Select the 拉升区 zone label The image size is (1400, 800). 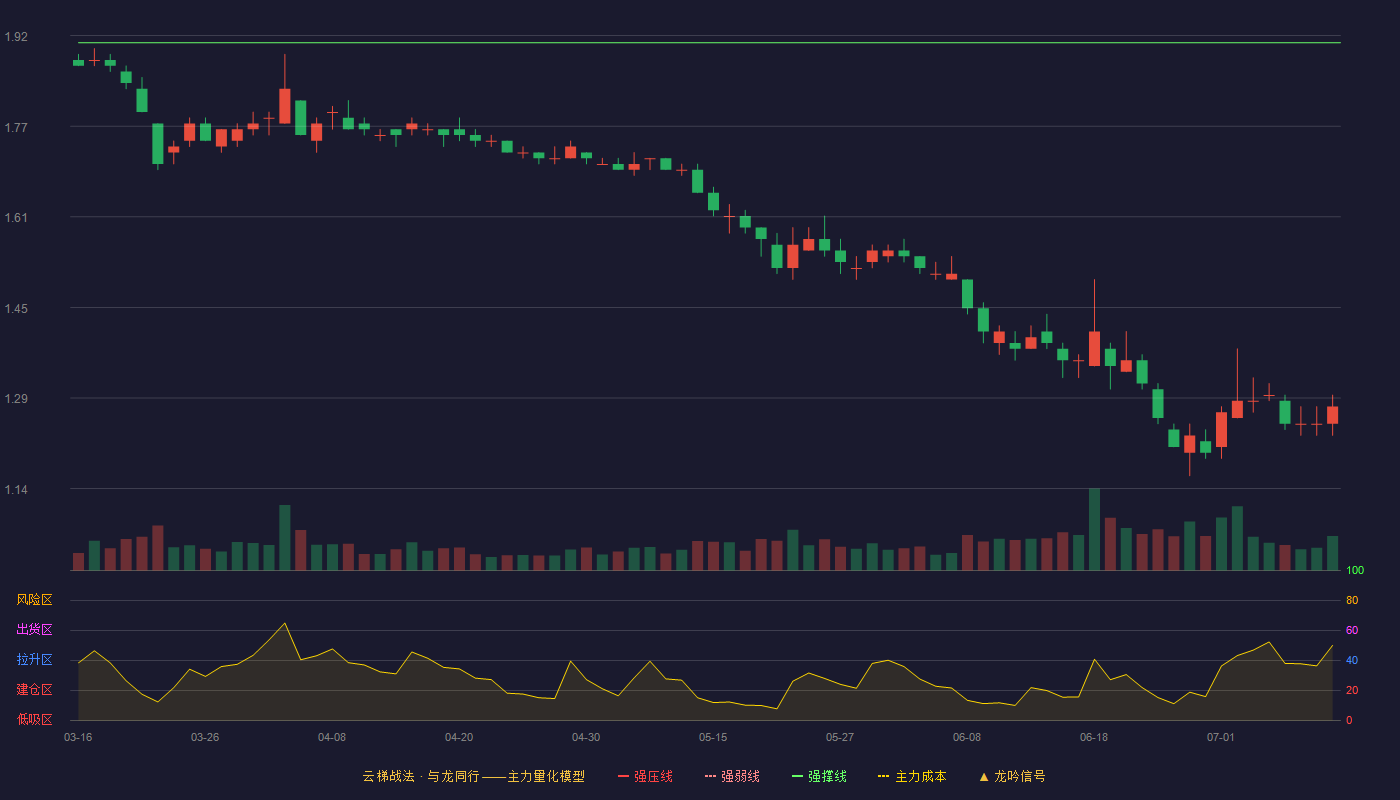(34, 660)
